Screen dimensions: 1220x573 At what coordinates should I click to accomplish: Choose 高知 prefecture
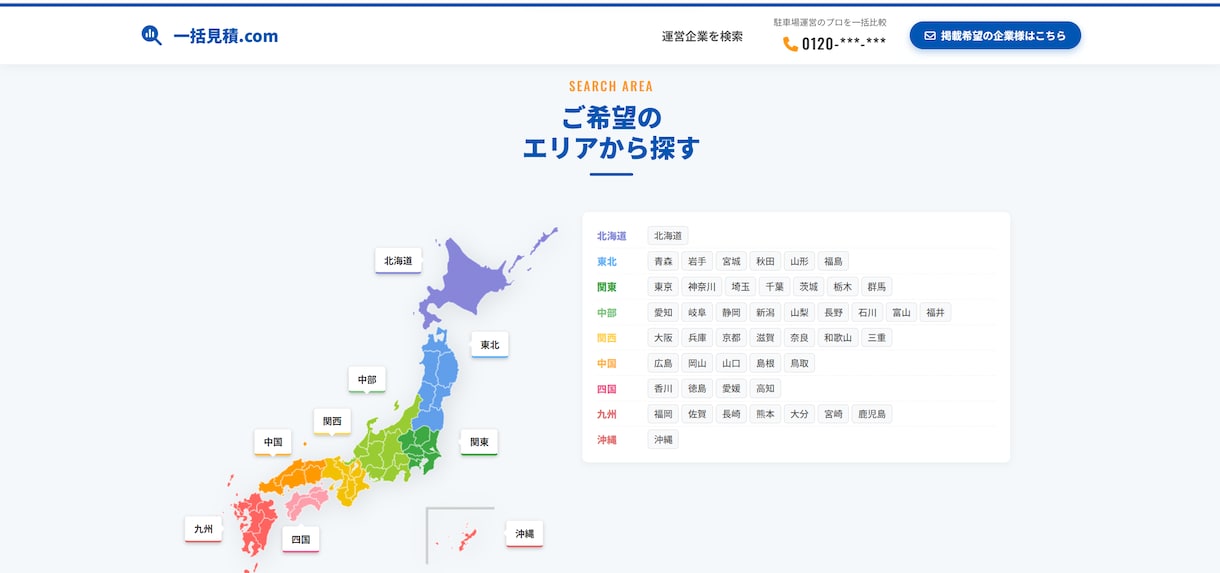(765, 388)
